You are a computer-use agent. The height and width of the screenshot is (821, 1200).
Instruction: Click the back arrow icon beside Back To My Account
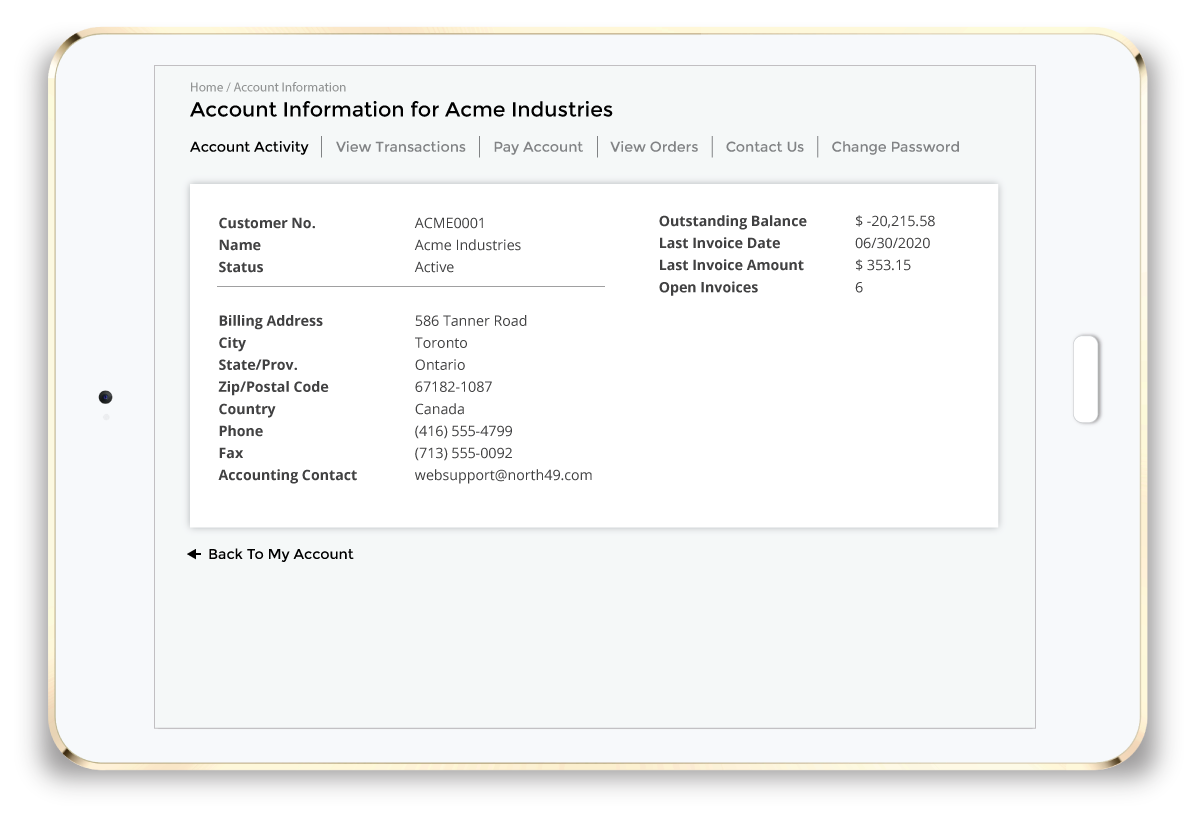click(194, 554)
